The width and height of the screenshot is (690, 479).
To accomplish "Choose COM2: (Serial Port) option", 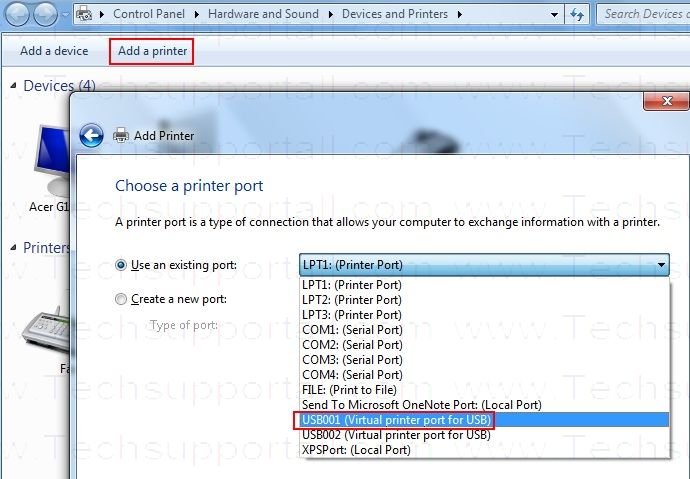I will pos(484,345).
